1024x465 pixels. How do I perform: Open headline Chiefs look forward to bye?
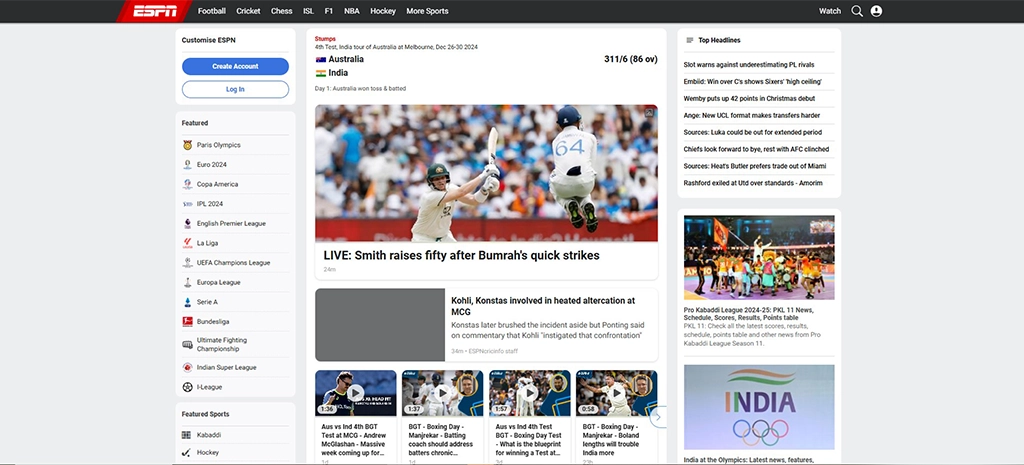[x=756, y=150]
